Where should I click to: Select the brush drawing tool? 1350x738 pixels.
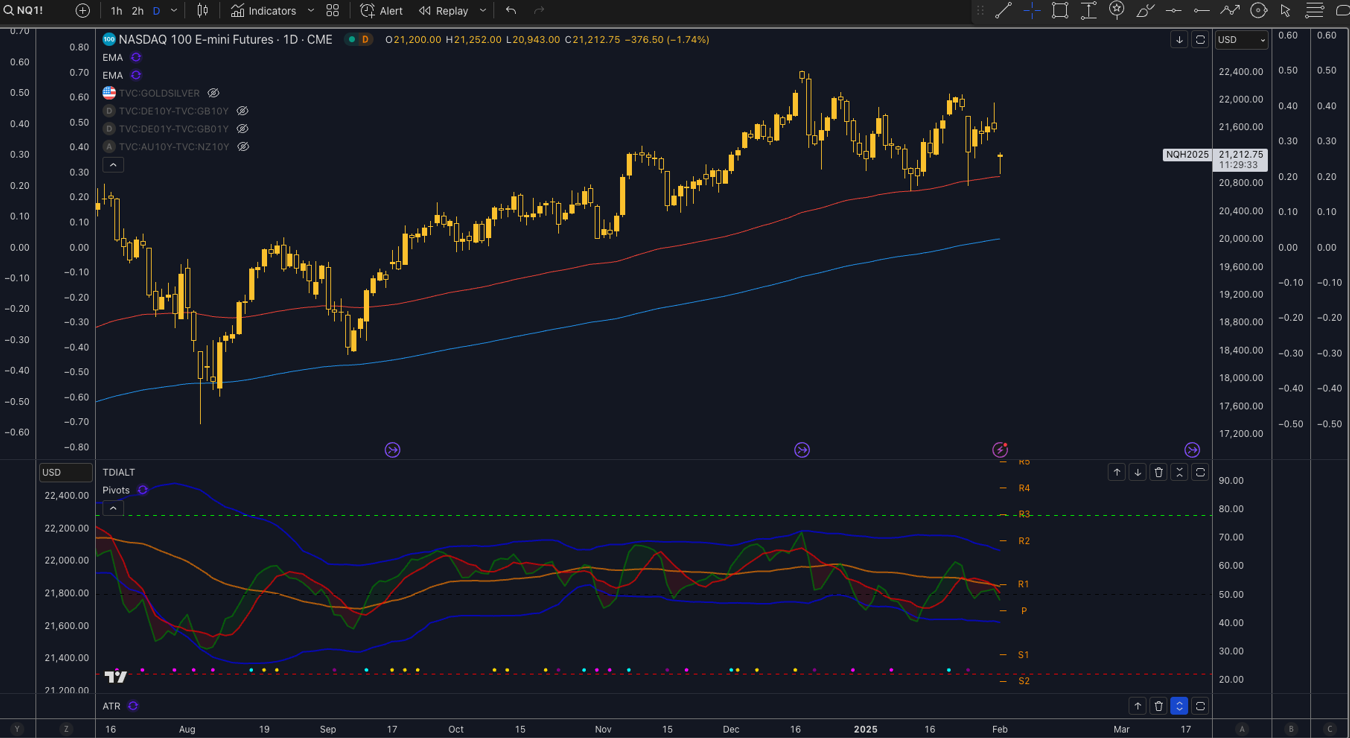pyautogui.click(x=1146, y=11)
